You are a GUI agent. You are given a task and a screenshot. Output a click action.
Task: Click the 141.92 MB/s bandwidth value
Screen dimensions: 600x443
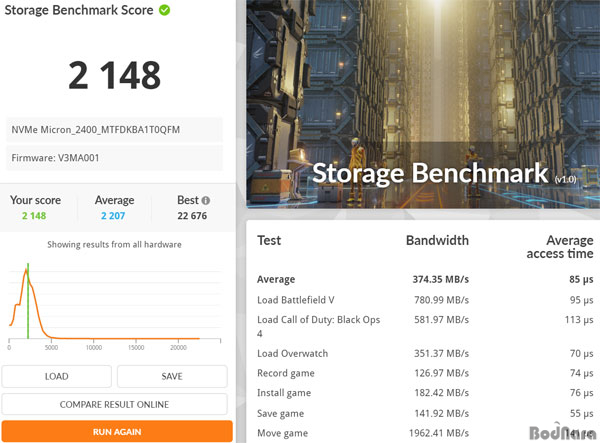pyautogui.click(x=442, y=414)
